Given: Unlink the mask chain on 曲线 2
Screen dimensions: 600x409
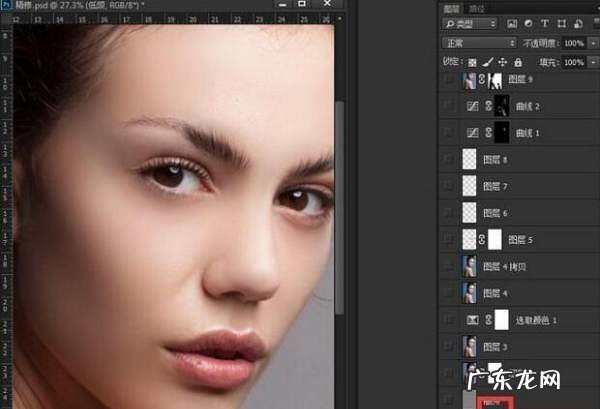Looking at the screenshot, I should coord(488,106).
